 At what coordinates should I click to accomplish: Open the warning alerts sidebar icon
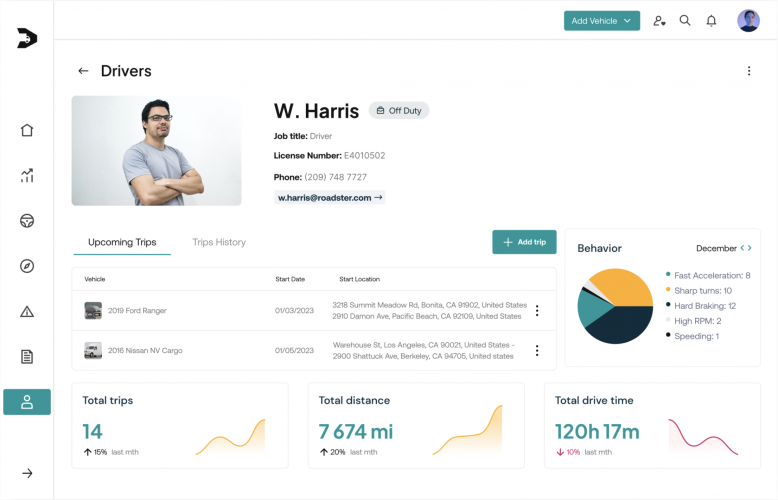[27, 312]
